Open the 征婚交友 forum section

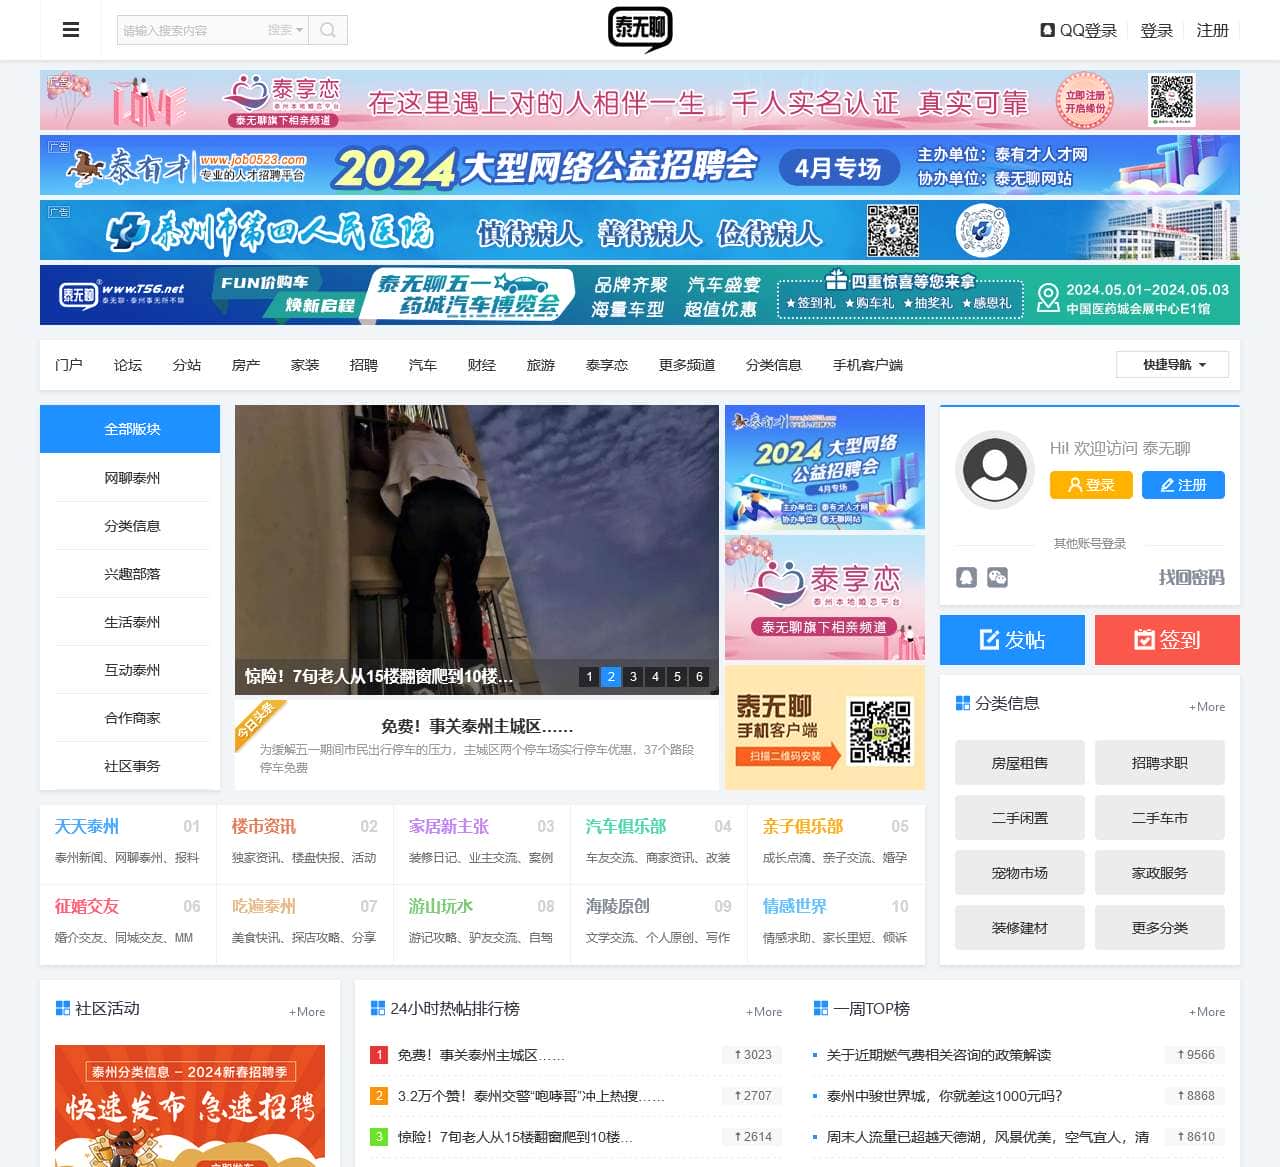[x=86, y=906]
